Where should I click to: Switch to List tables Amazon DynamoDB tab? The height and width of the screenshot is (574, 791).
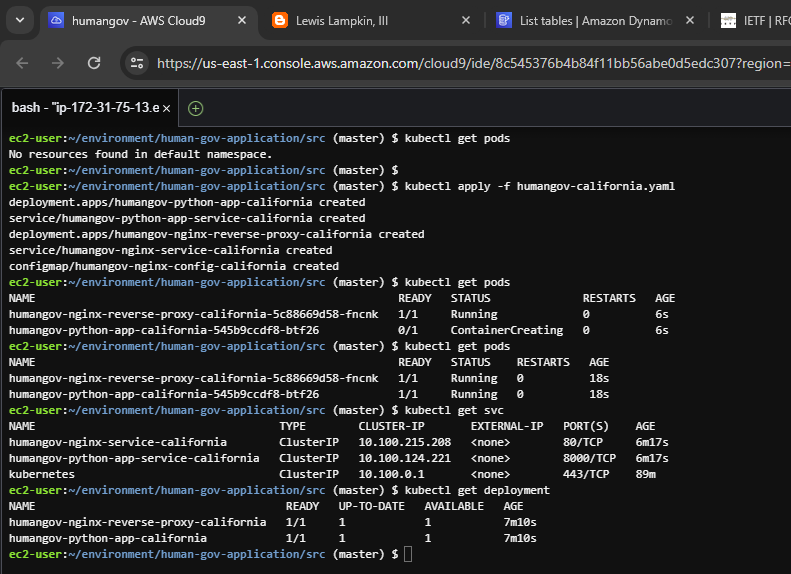coord(596,21)
